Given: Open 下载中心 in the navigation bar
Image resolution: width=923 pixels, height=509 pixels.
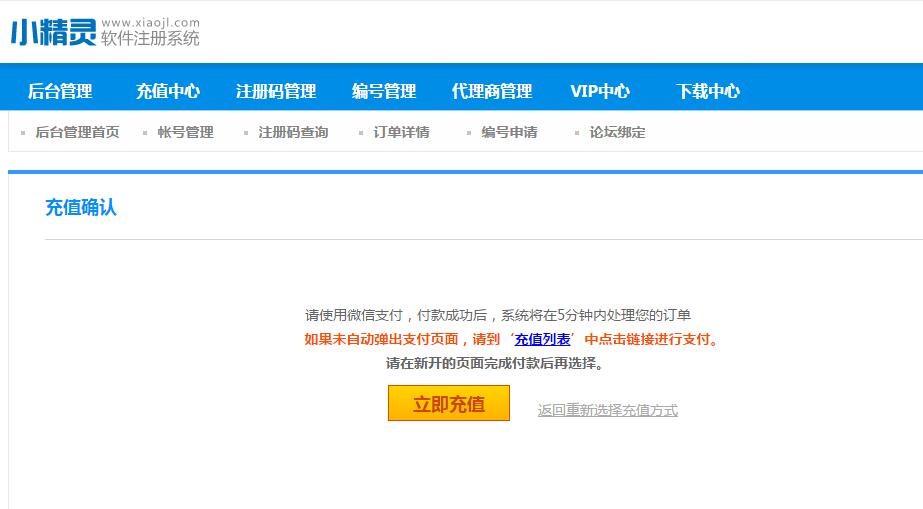Looking at the screenshot, I should [708, 91].
